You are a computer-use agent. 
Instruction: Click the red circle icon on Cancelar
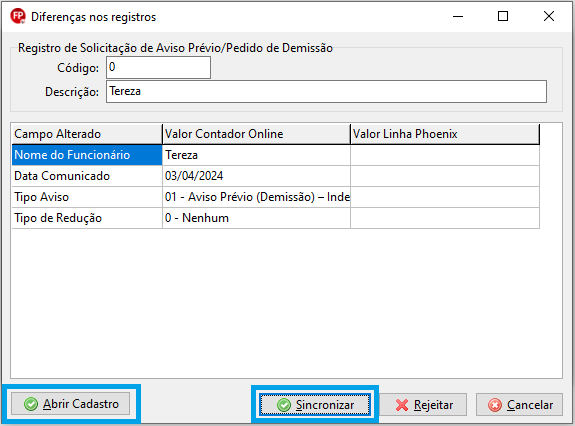pos(495,405)
